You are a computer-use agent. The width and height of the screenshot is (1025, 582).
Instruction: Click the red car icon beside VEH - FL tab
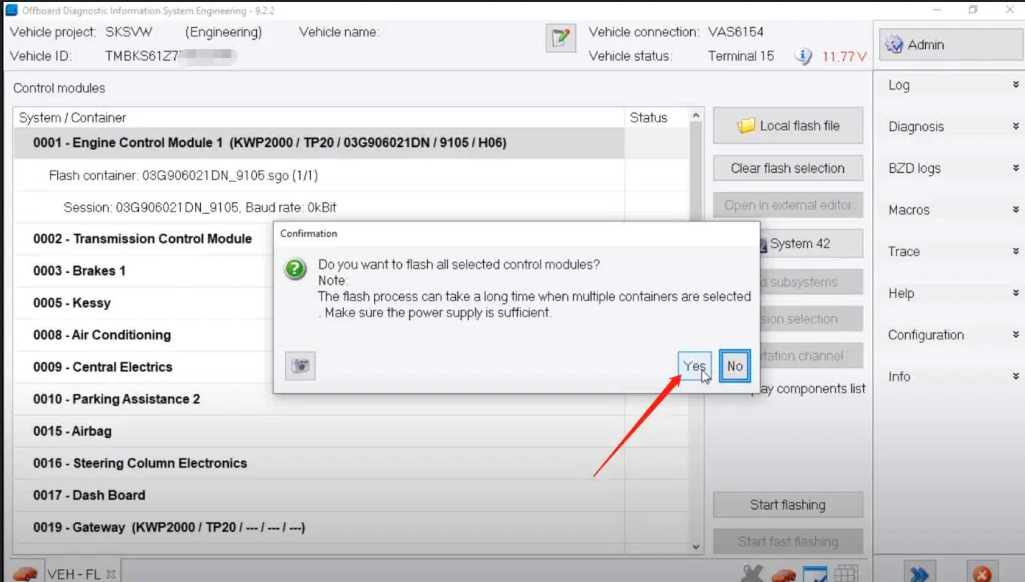tap(25, 573)
